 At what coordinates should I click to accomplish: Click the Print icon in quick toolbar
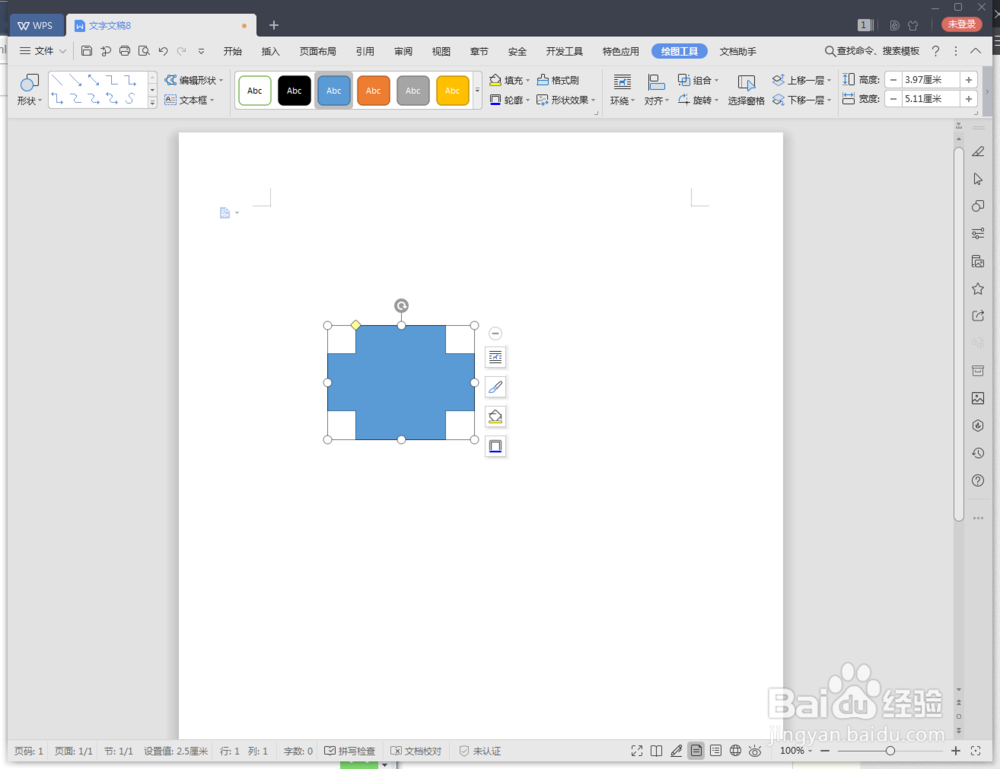click(125, 51)
